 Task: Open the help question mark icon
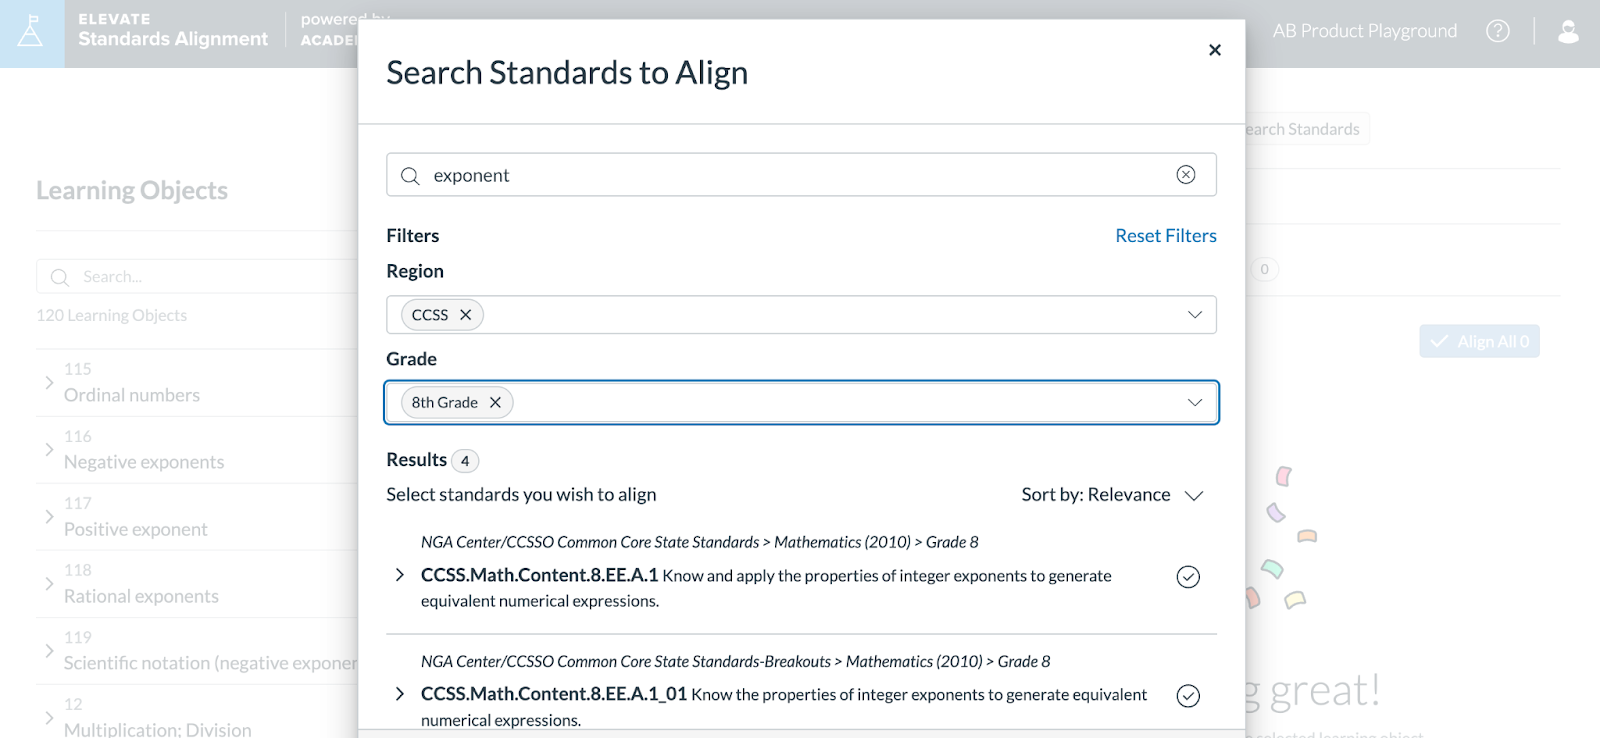point(1497,31)
